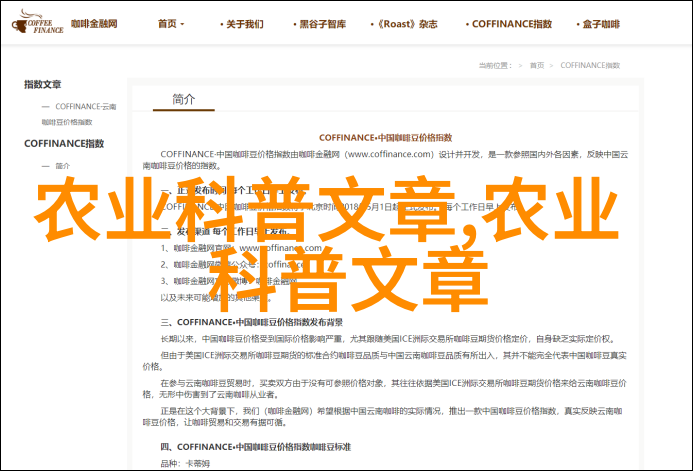Select the 《Roast》杂志 menu item
This screenshot has width=694, height=472.
point(404,24)
